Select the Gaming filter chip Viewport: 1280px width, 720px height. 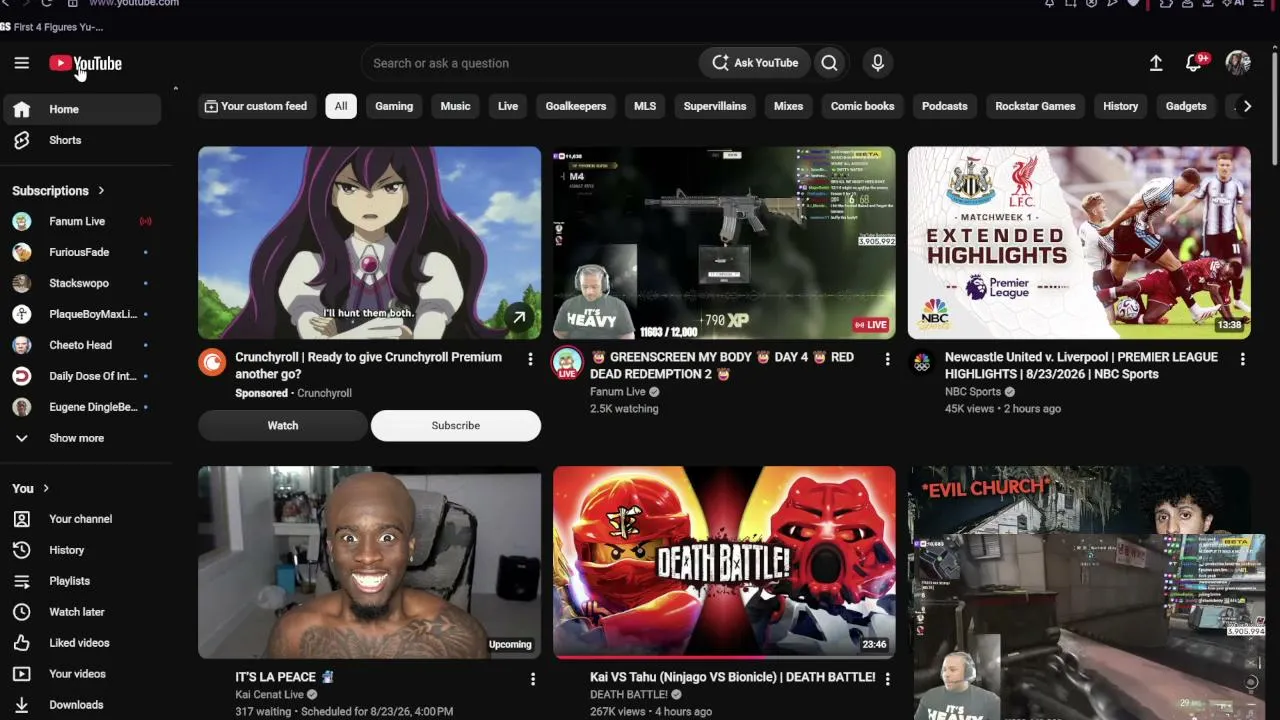394,106
